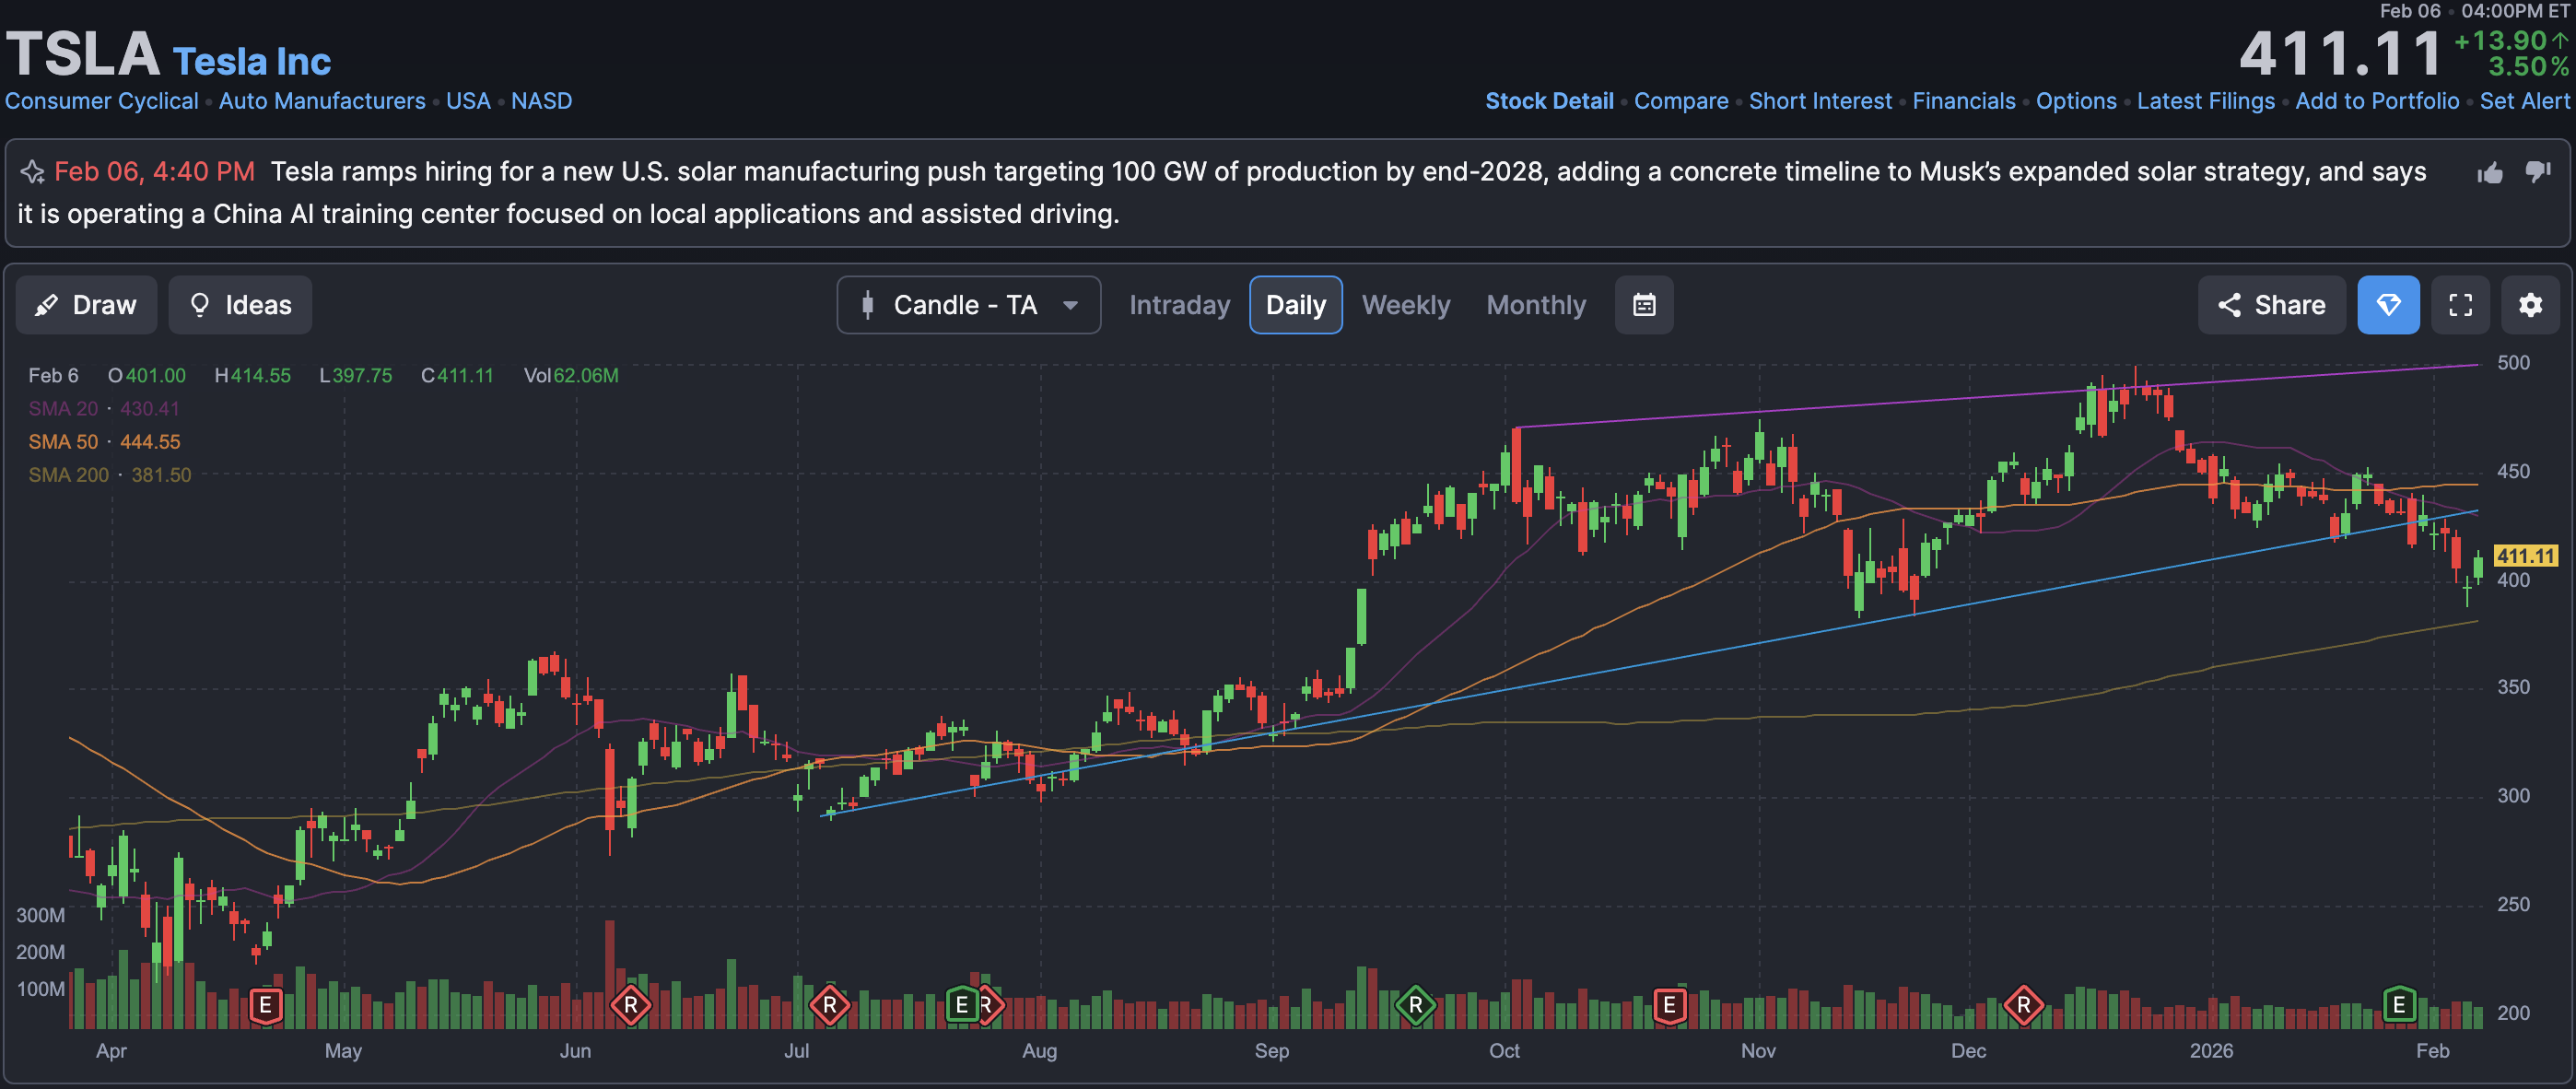Screen dimensions: 2576x1089
Task: Open chart settings gear
Action: click(x=2530, y=305)
